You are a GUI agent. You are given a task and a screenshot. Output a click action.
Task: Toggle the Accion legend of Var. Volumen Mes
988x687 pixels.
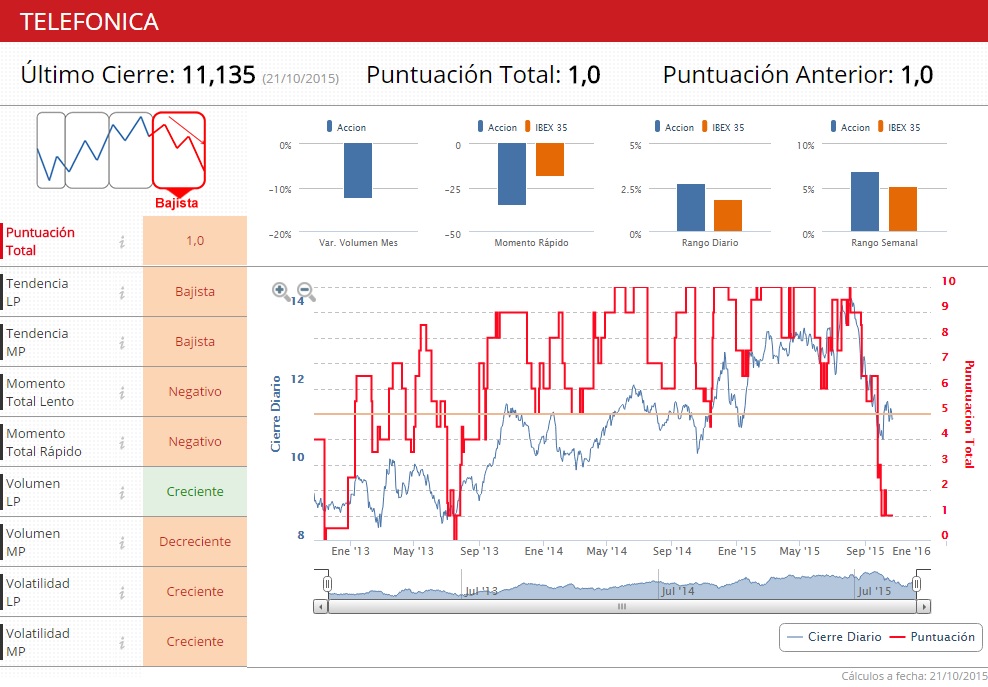pos(346,127)
